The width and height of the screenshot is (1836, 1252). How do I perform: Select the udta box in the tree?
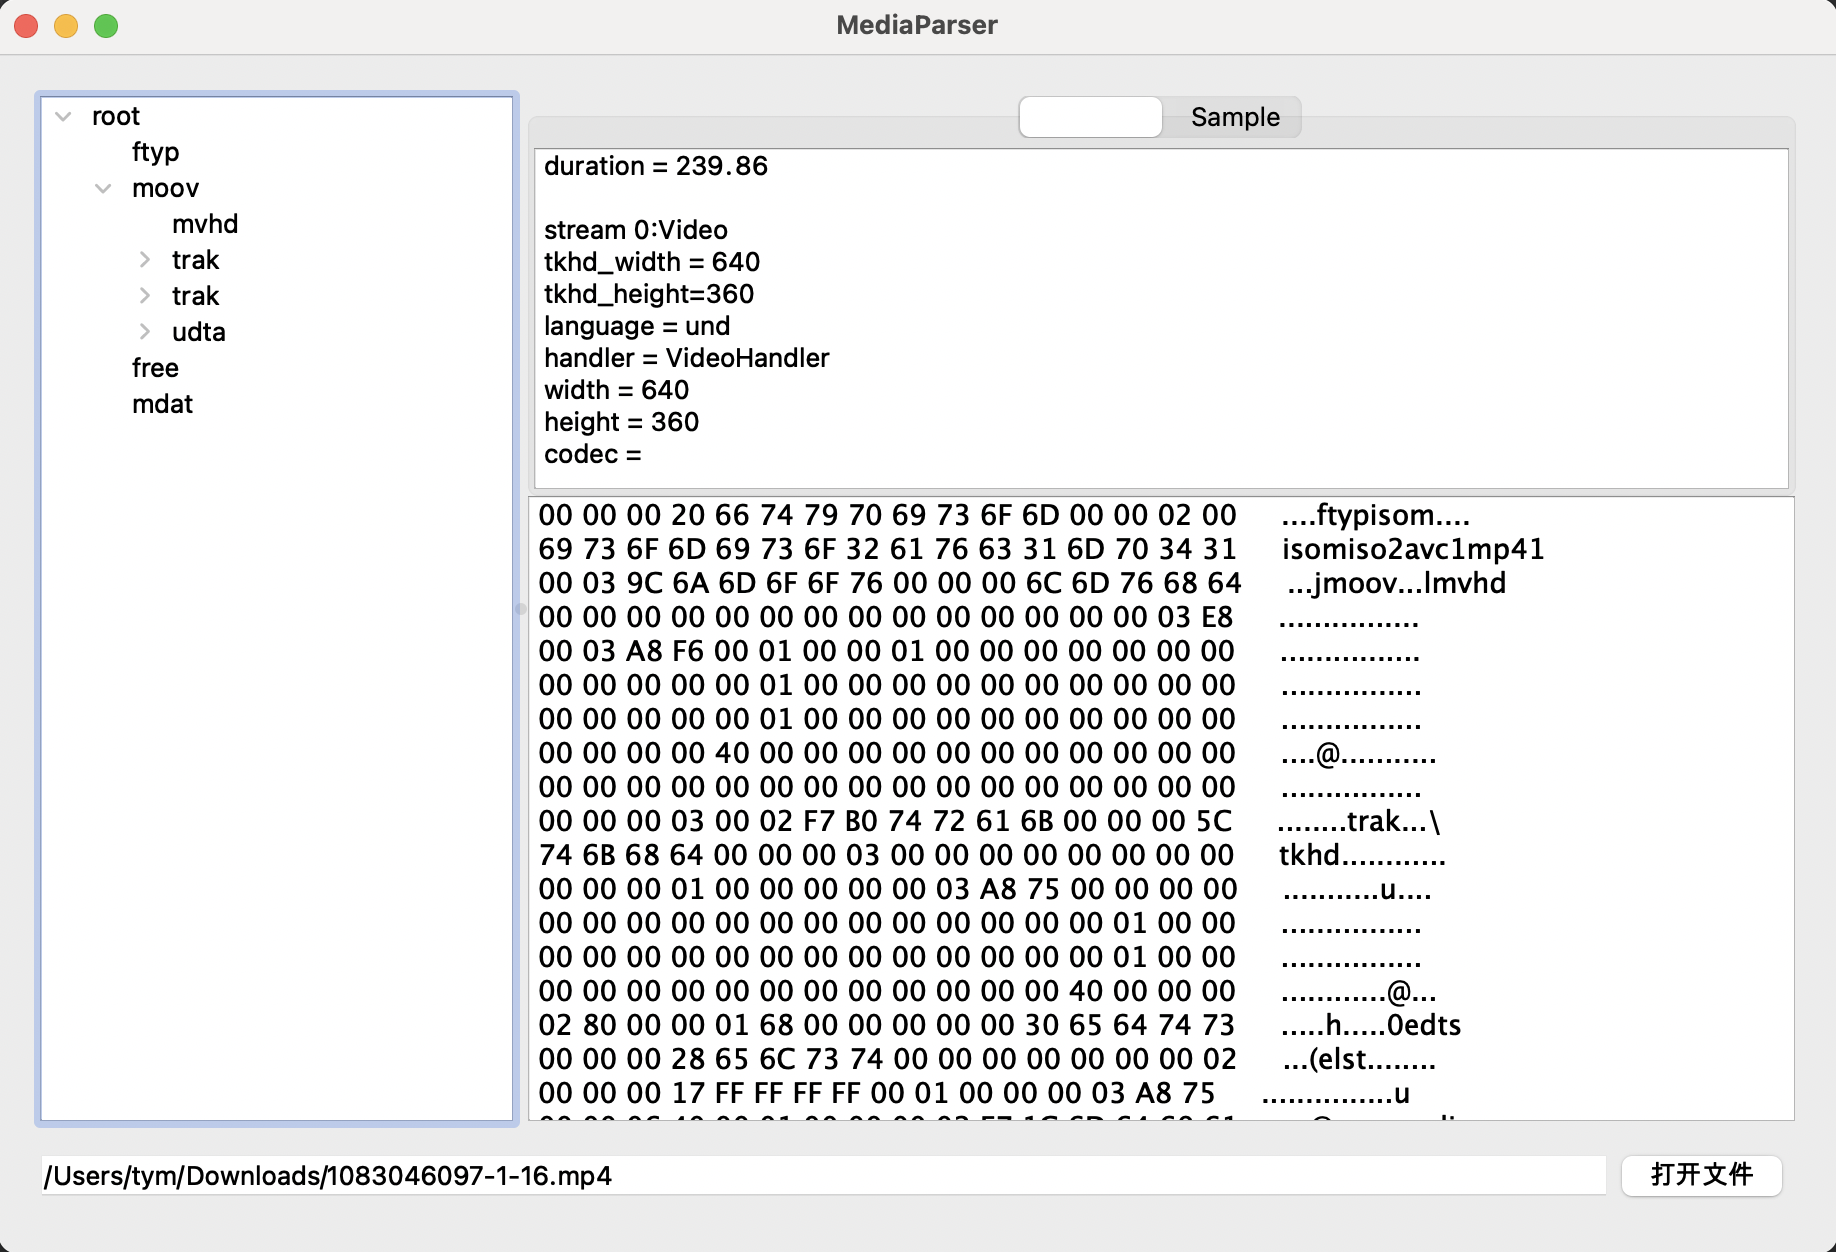[197, 331]
